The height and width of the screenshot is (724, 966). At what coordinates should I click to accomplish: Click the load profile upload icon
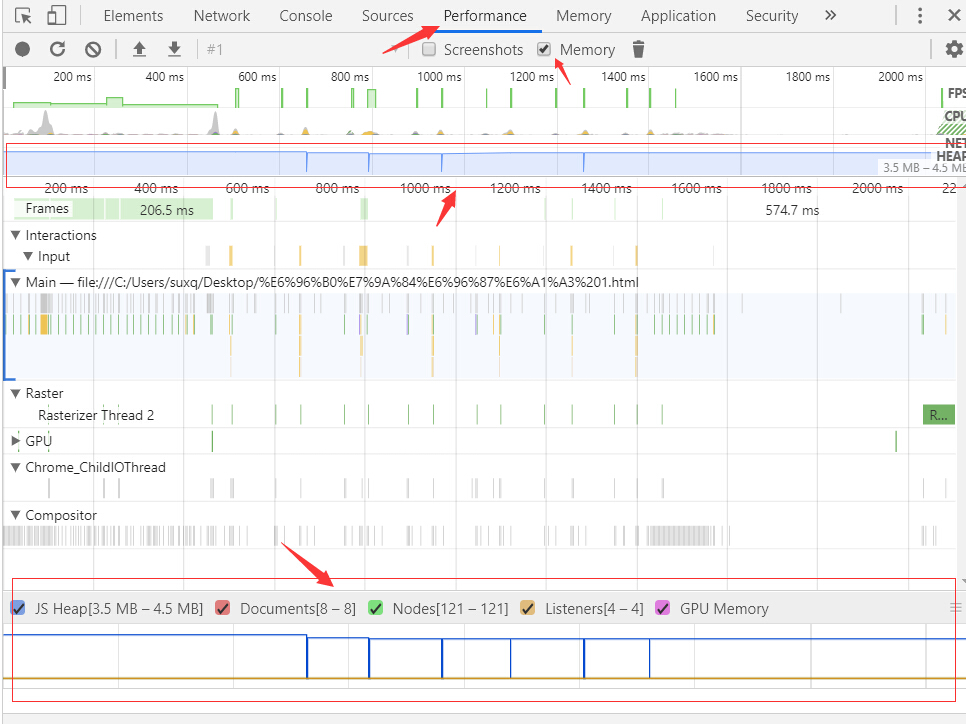139,49
